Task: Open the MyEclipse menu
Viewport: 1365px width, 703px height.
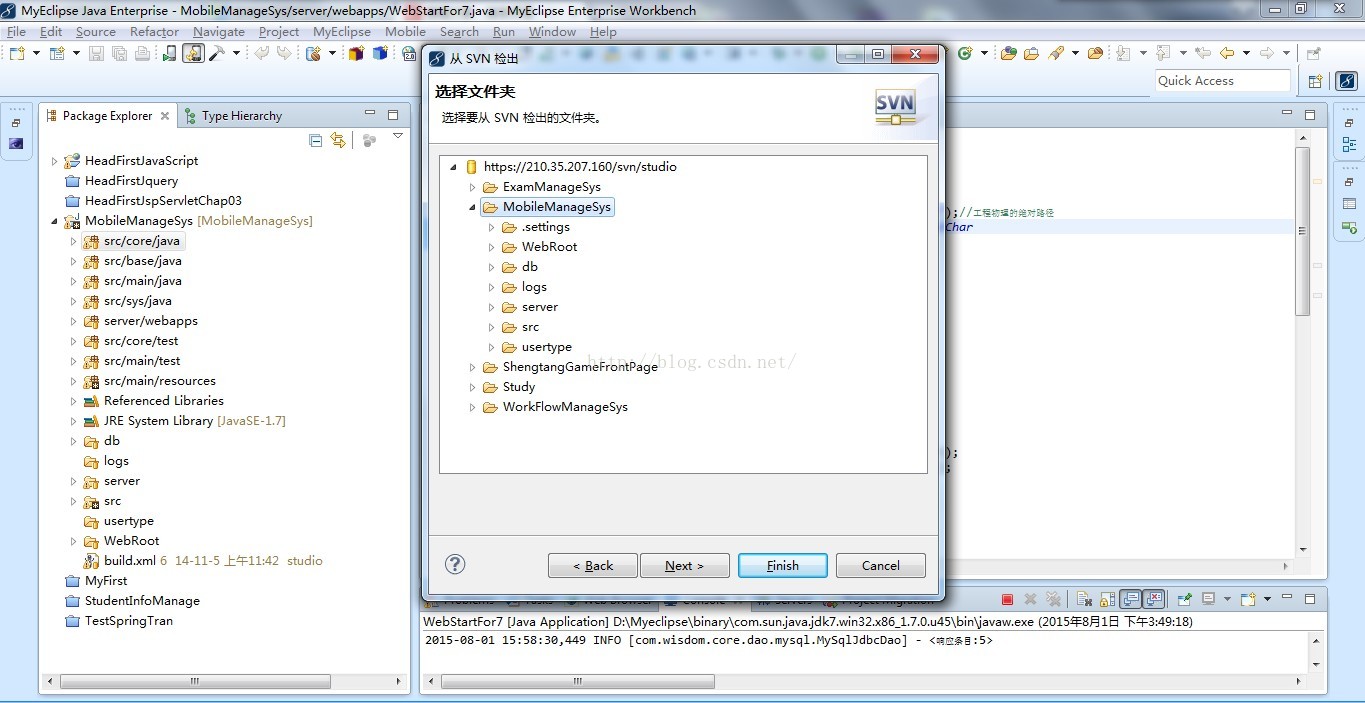Action: coord(342,32)
